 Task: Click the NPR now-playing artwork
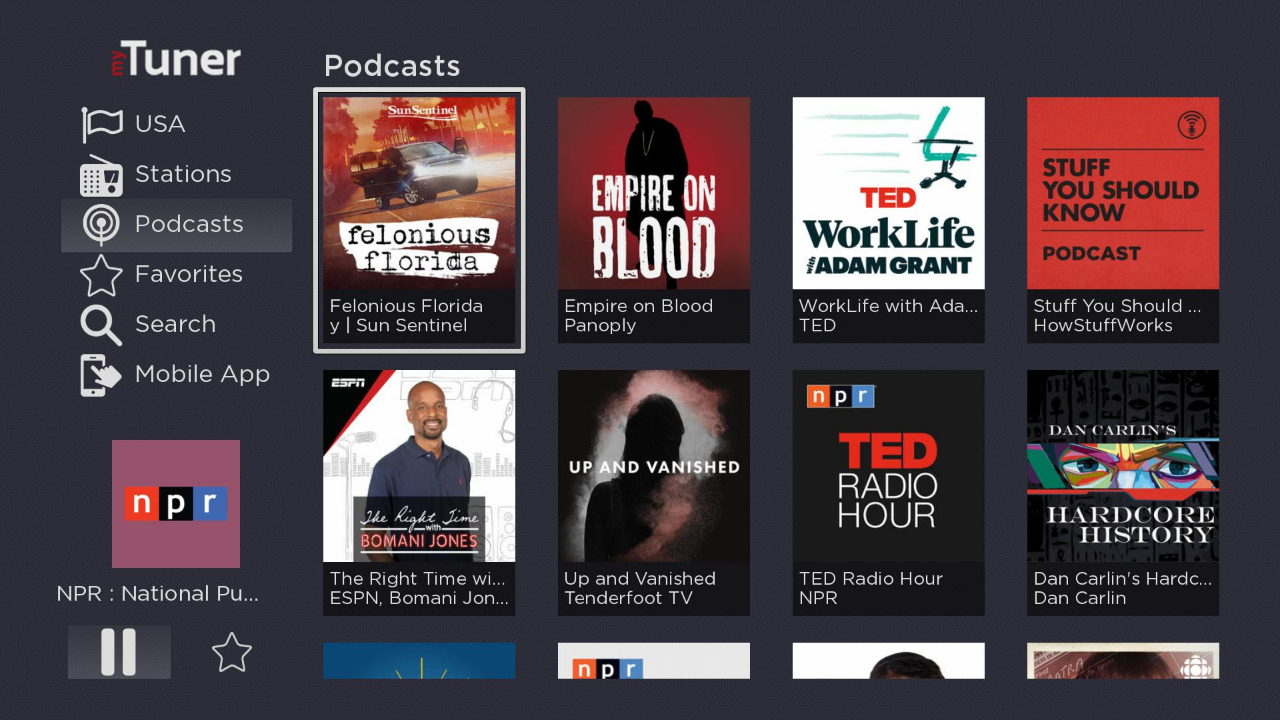[x=176, y=504]
